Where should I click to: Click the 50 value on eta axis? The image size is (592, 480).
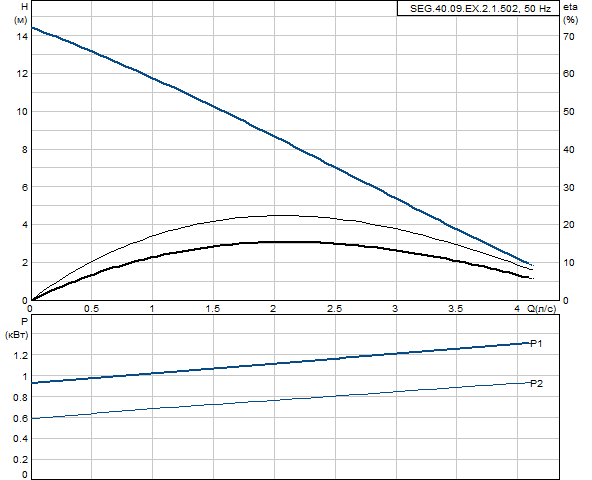(x=569, y=112)
